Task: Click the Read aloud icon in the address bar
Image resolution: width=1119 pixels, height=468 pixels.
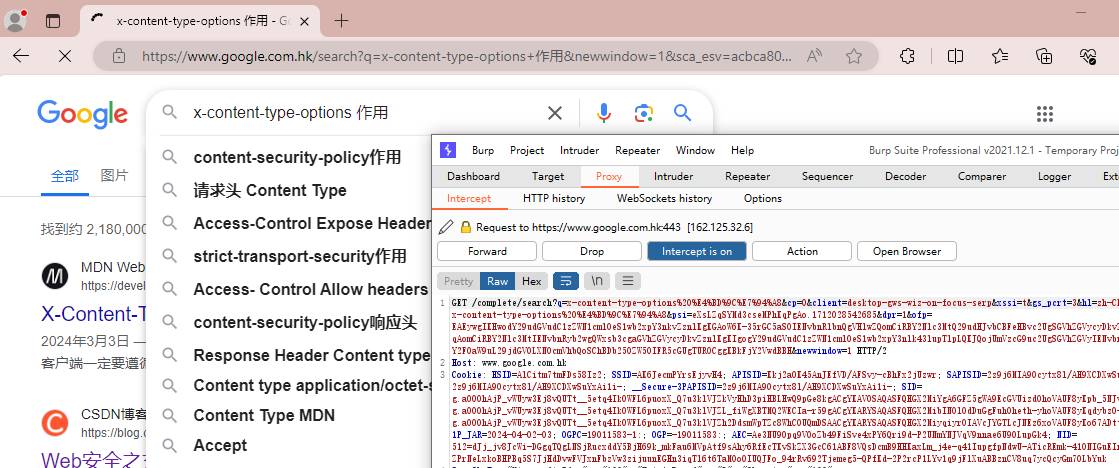Action: 814,56
